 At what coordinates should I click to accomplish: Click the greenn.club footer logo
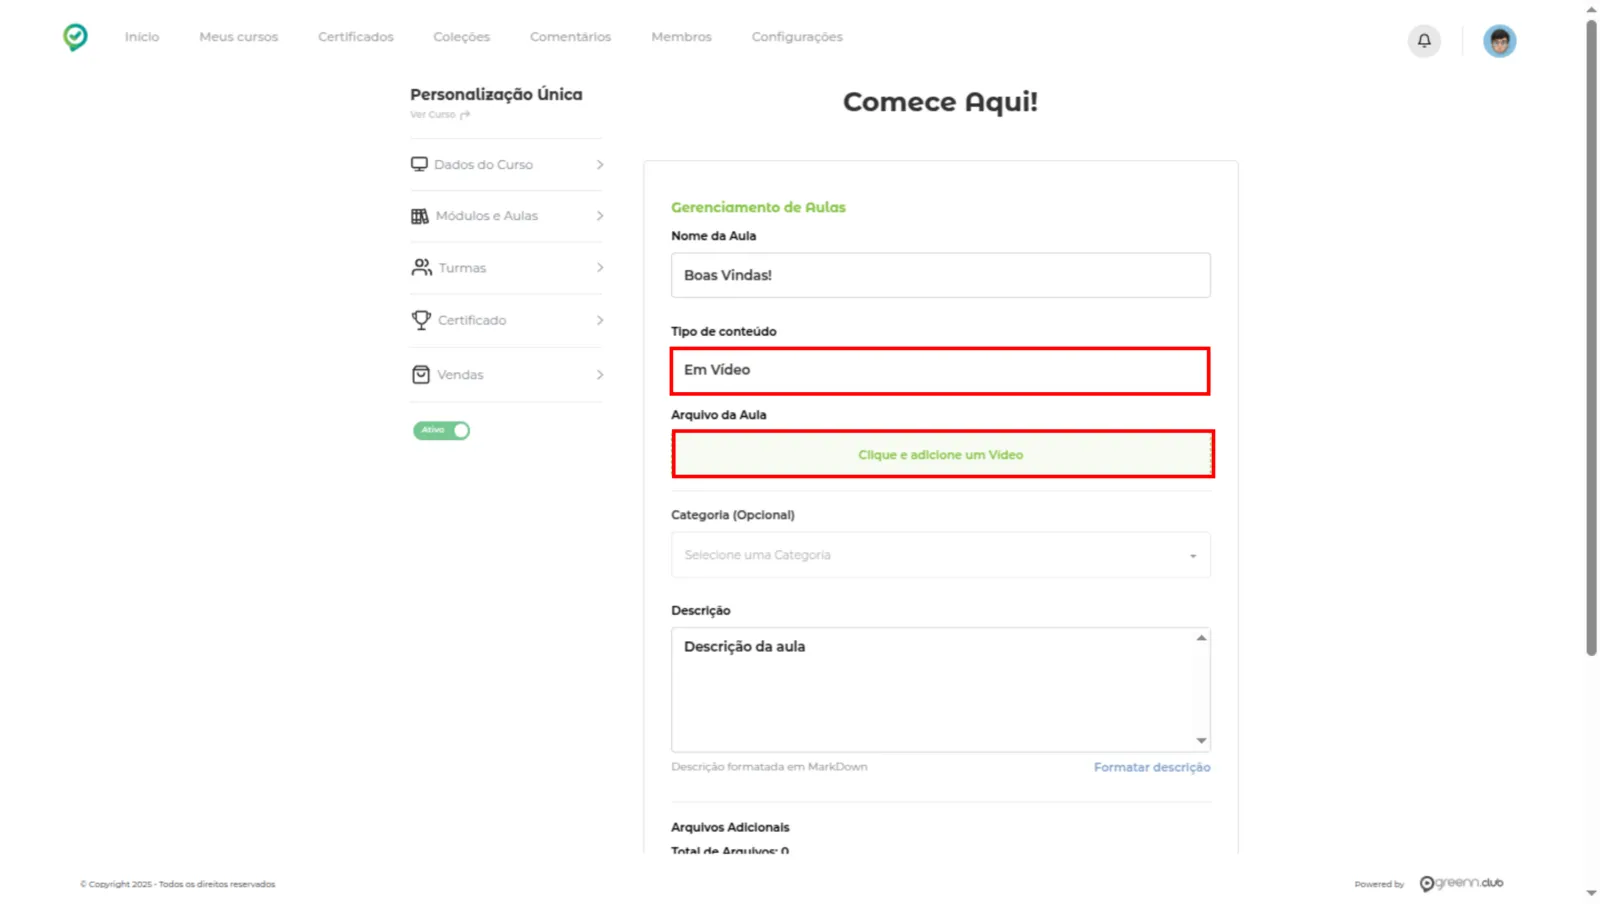[x=1461, y=883]
